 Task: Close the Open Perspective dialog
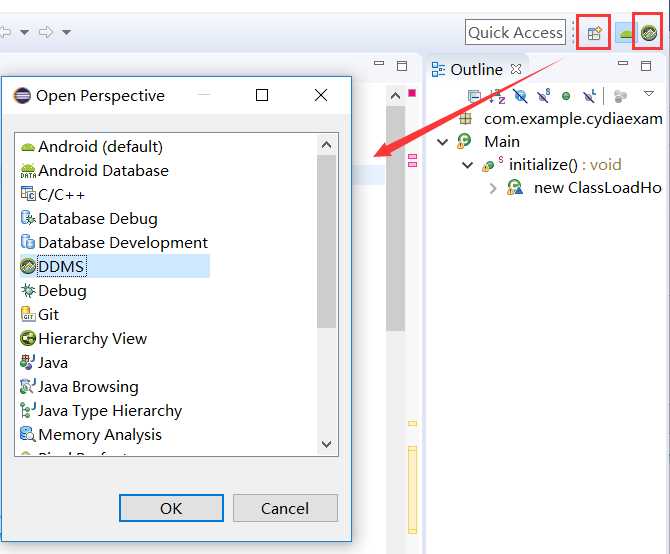(x=321, y=95)
